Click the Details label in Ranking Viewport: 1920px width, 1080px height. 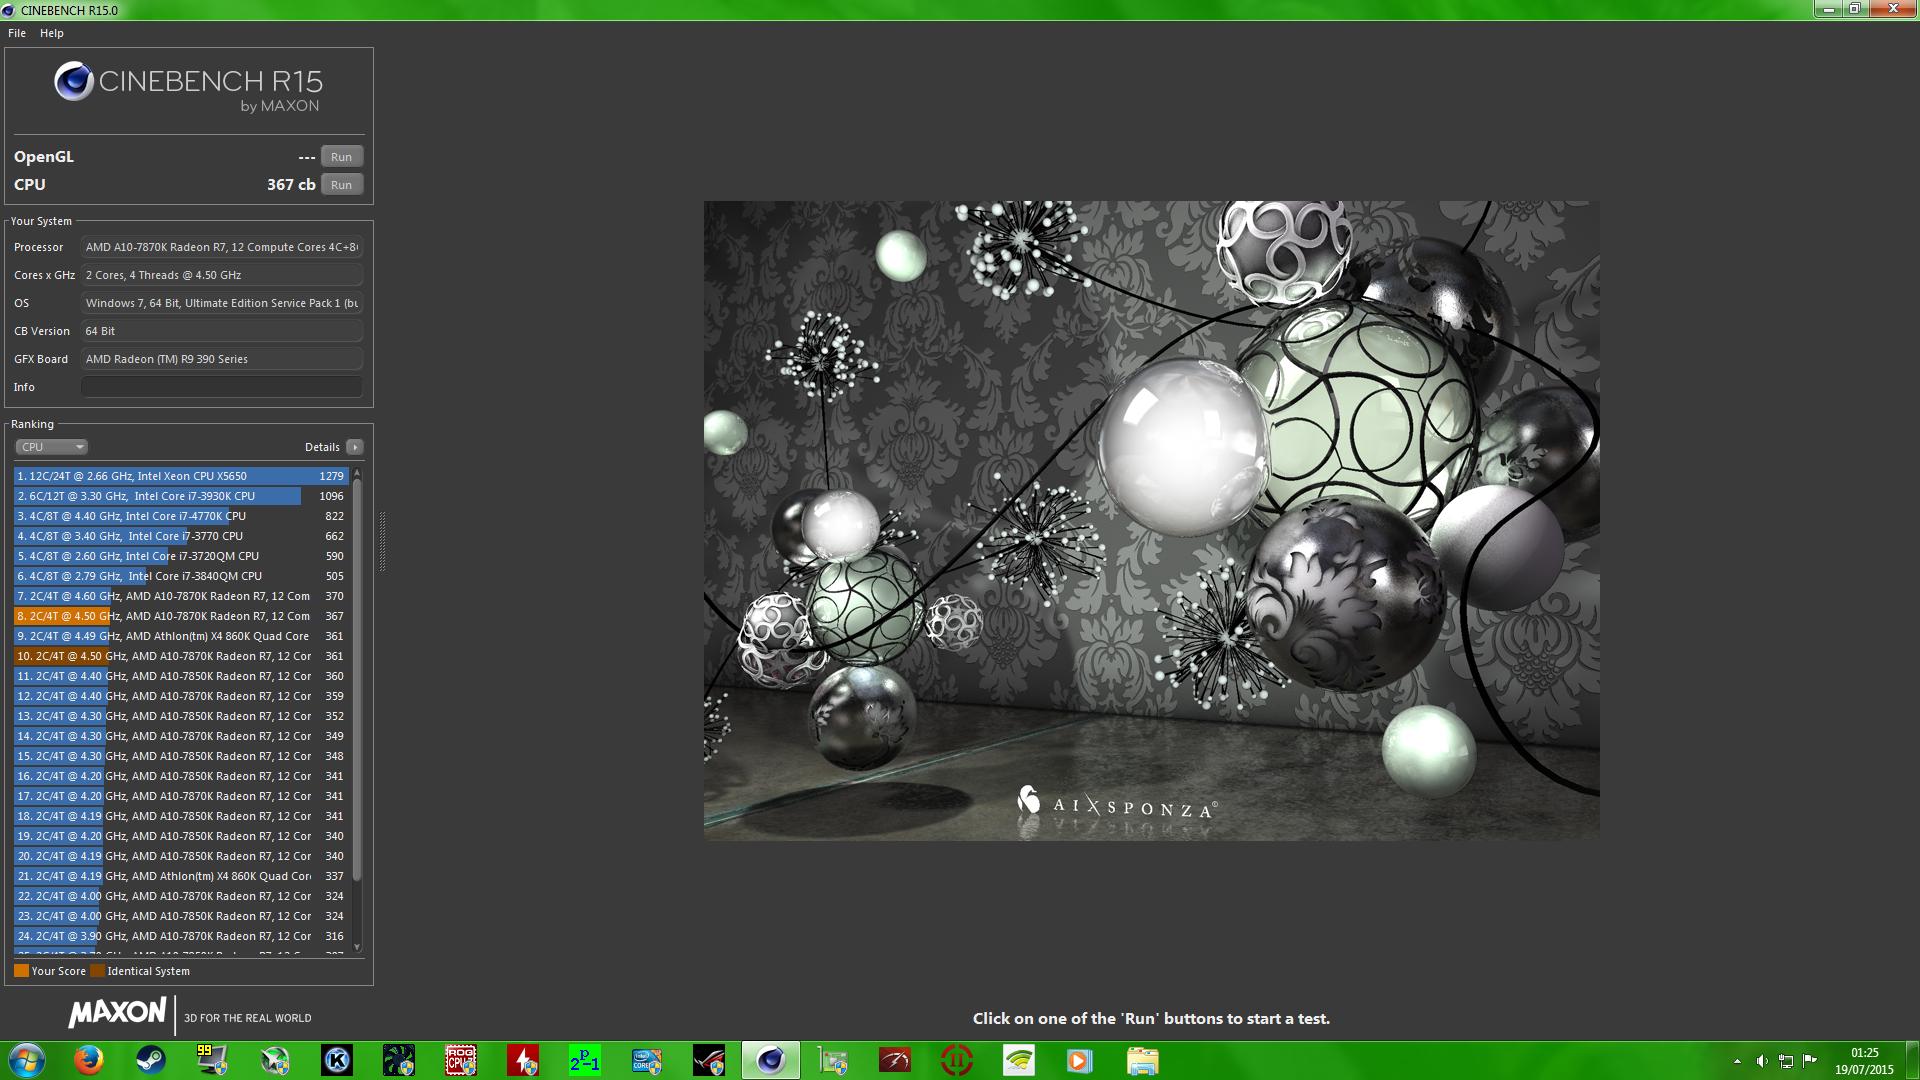point(322,447)
